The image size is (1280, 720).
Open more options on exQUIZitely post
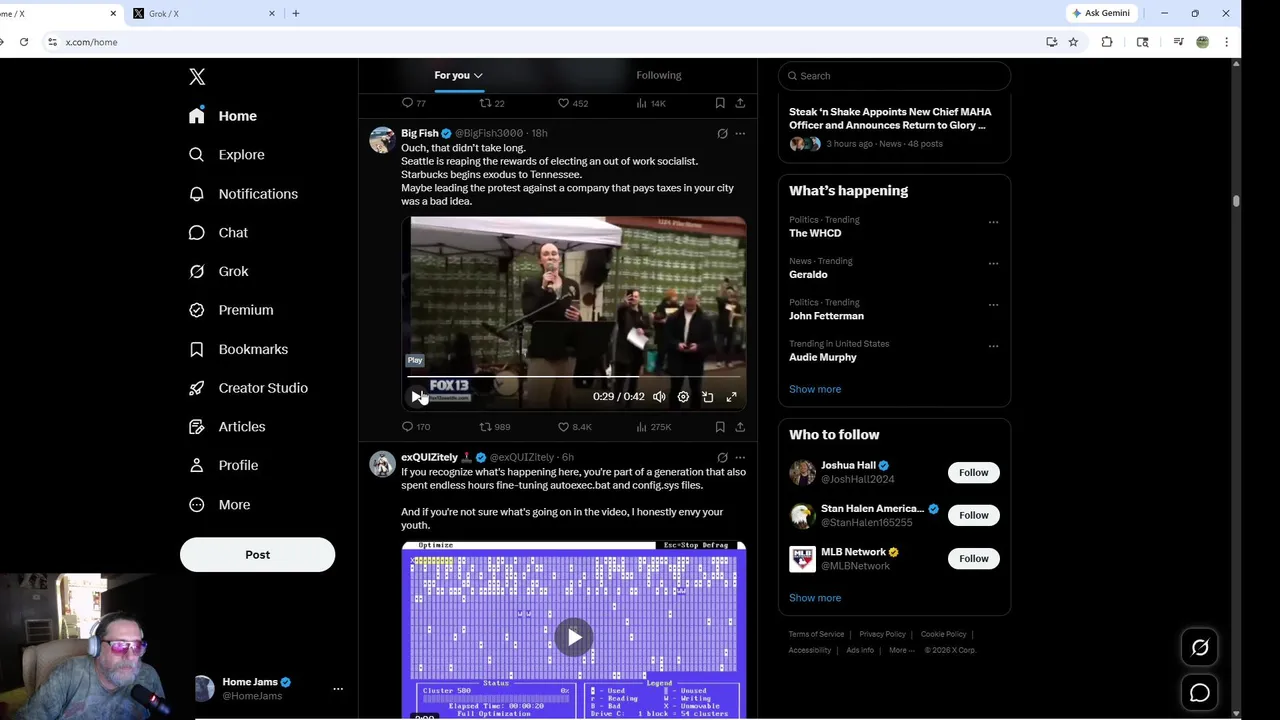click(x=740, y=457)
